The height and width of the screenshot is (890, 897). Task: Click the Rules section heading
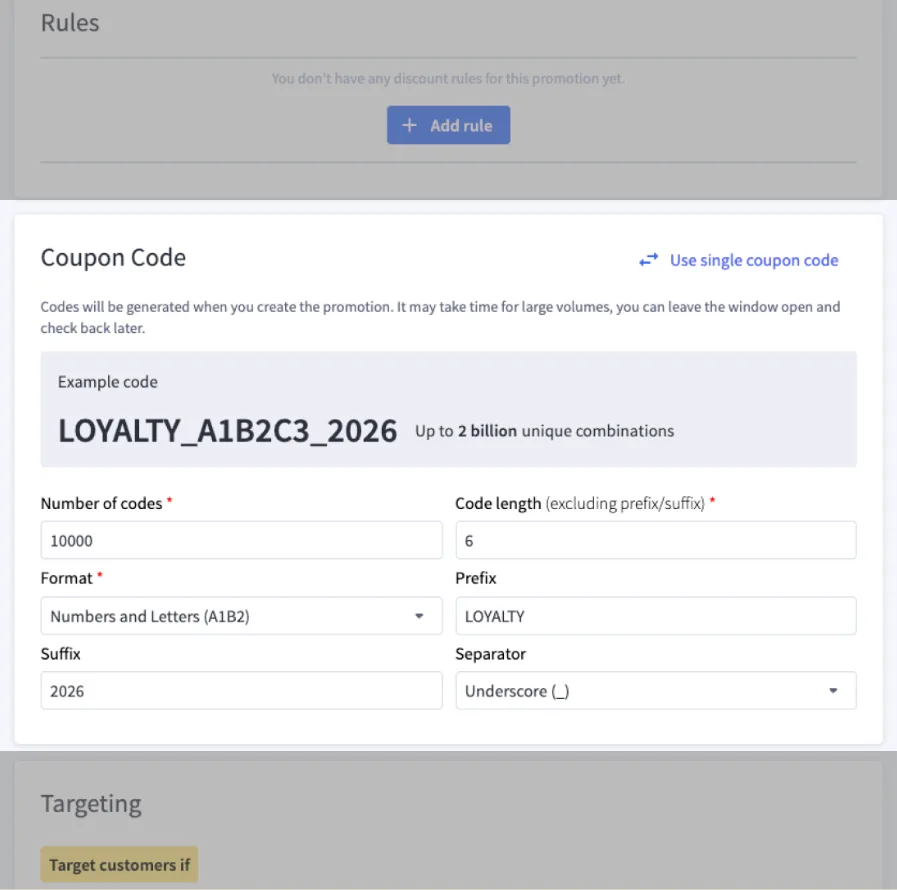pos(70,22)
